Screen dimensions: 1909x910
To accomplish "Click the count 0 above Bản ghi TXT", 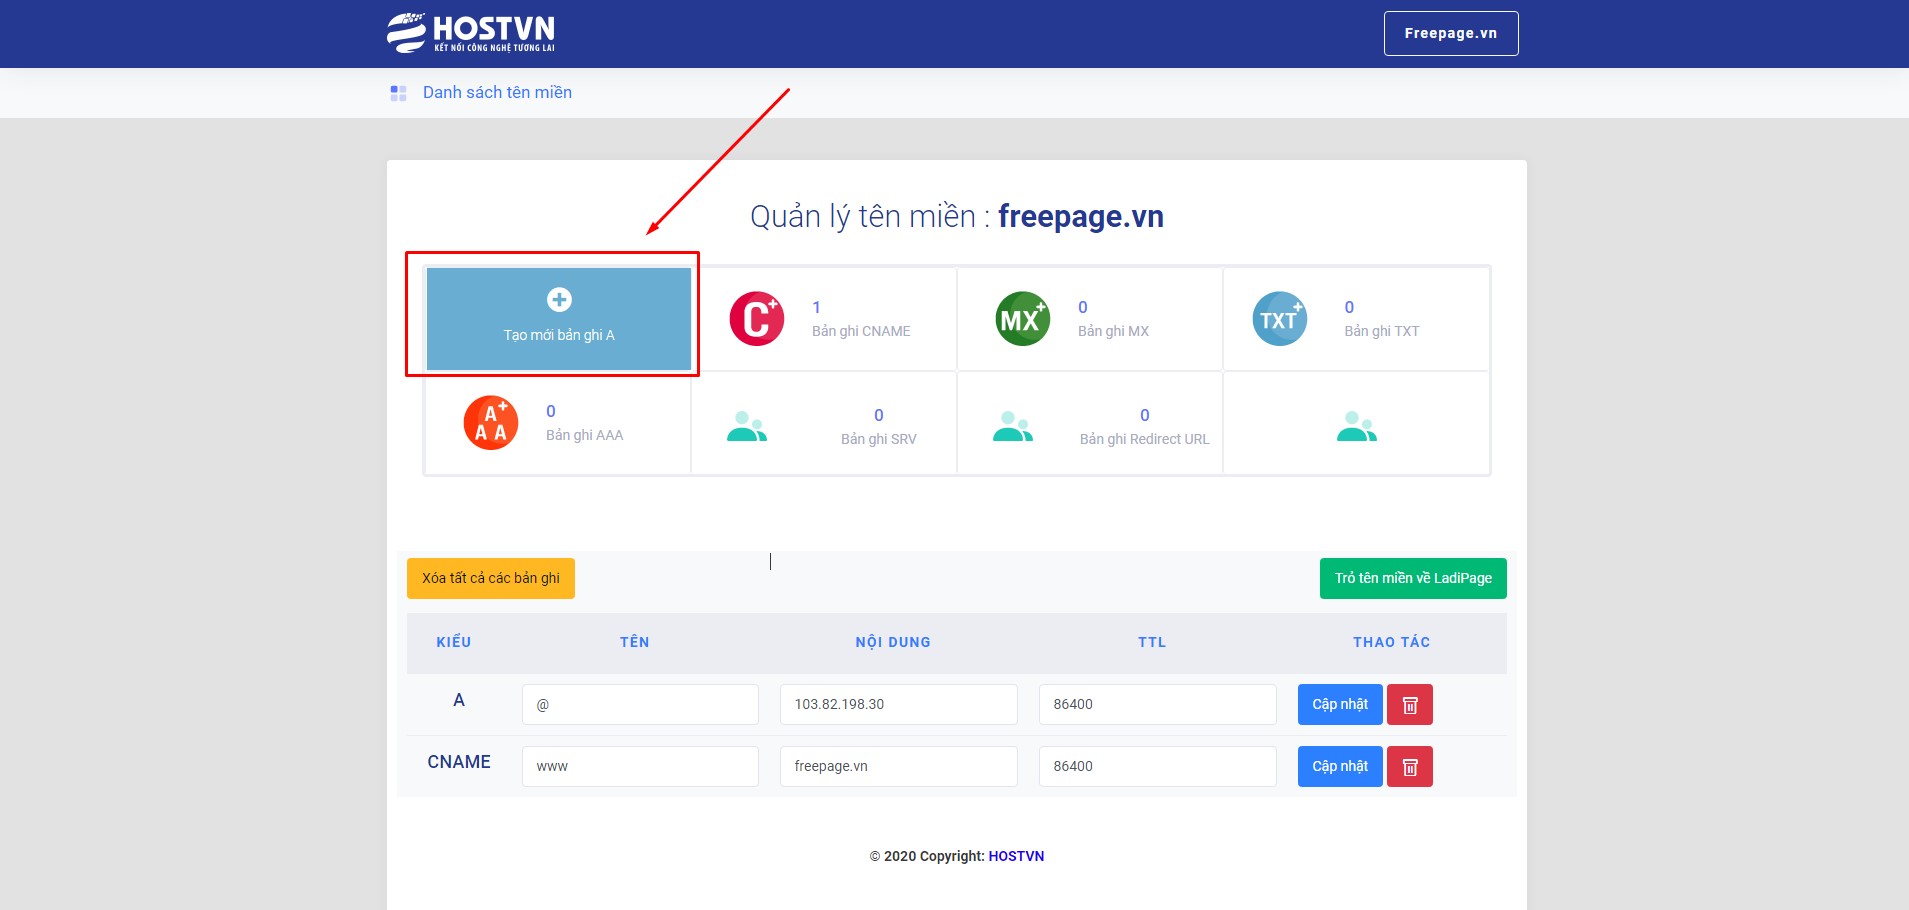I will click(x=1349, y=307).
